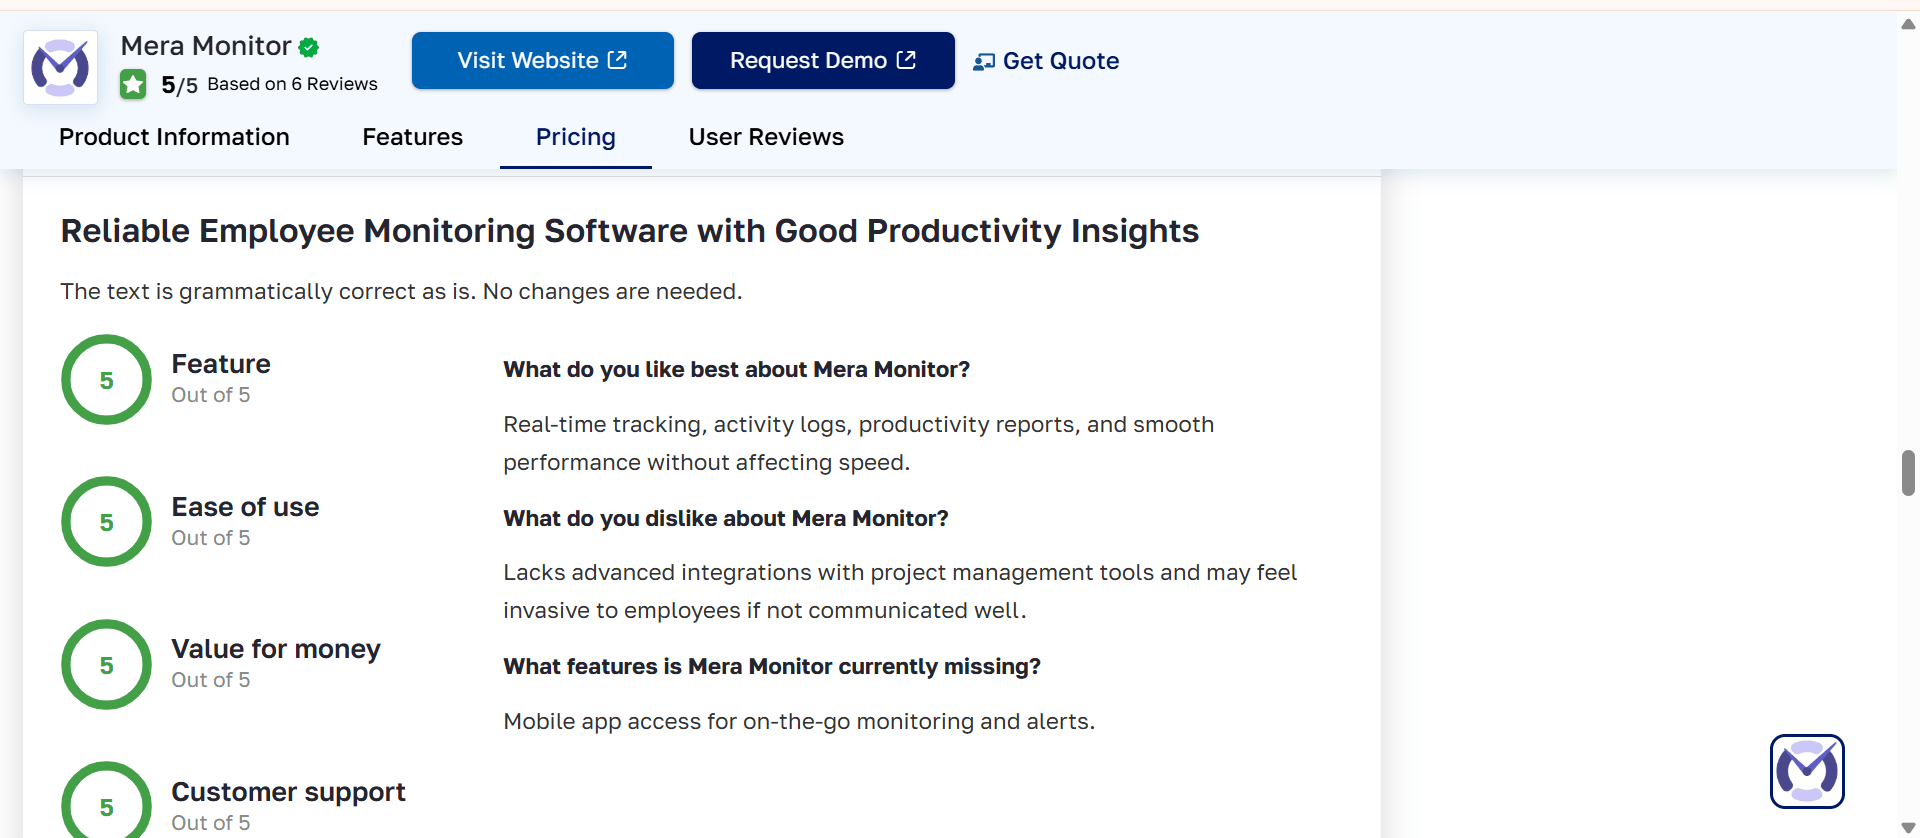This screenshot has height=838, width=1920.
Task: Click the Get Quote chat icon
Action: [984, 62]
